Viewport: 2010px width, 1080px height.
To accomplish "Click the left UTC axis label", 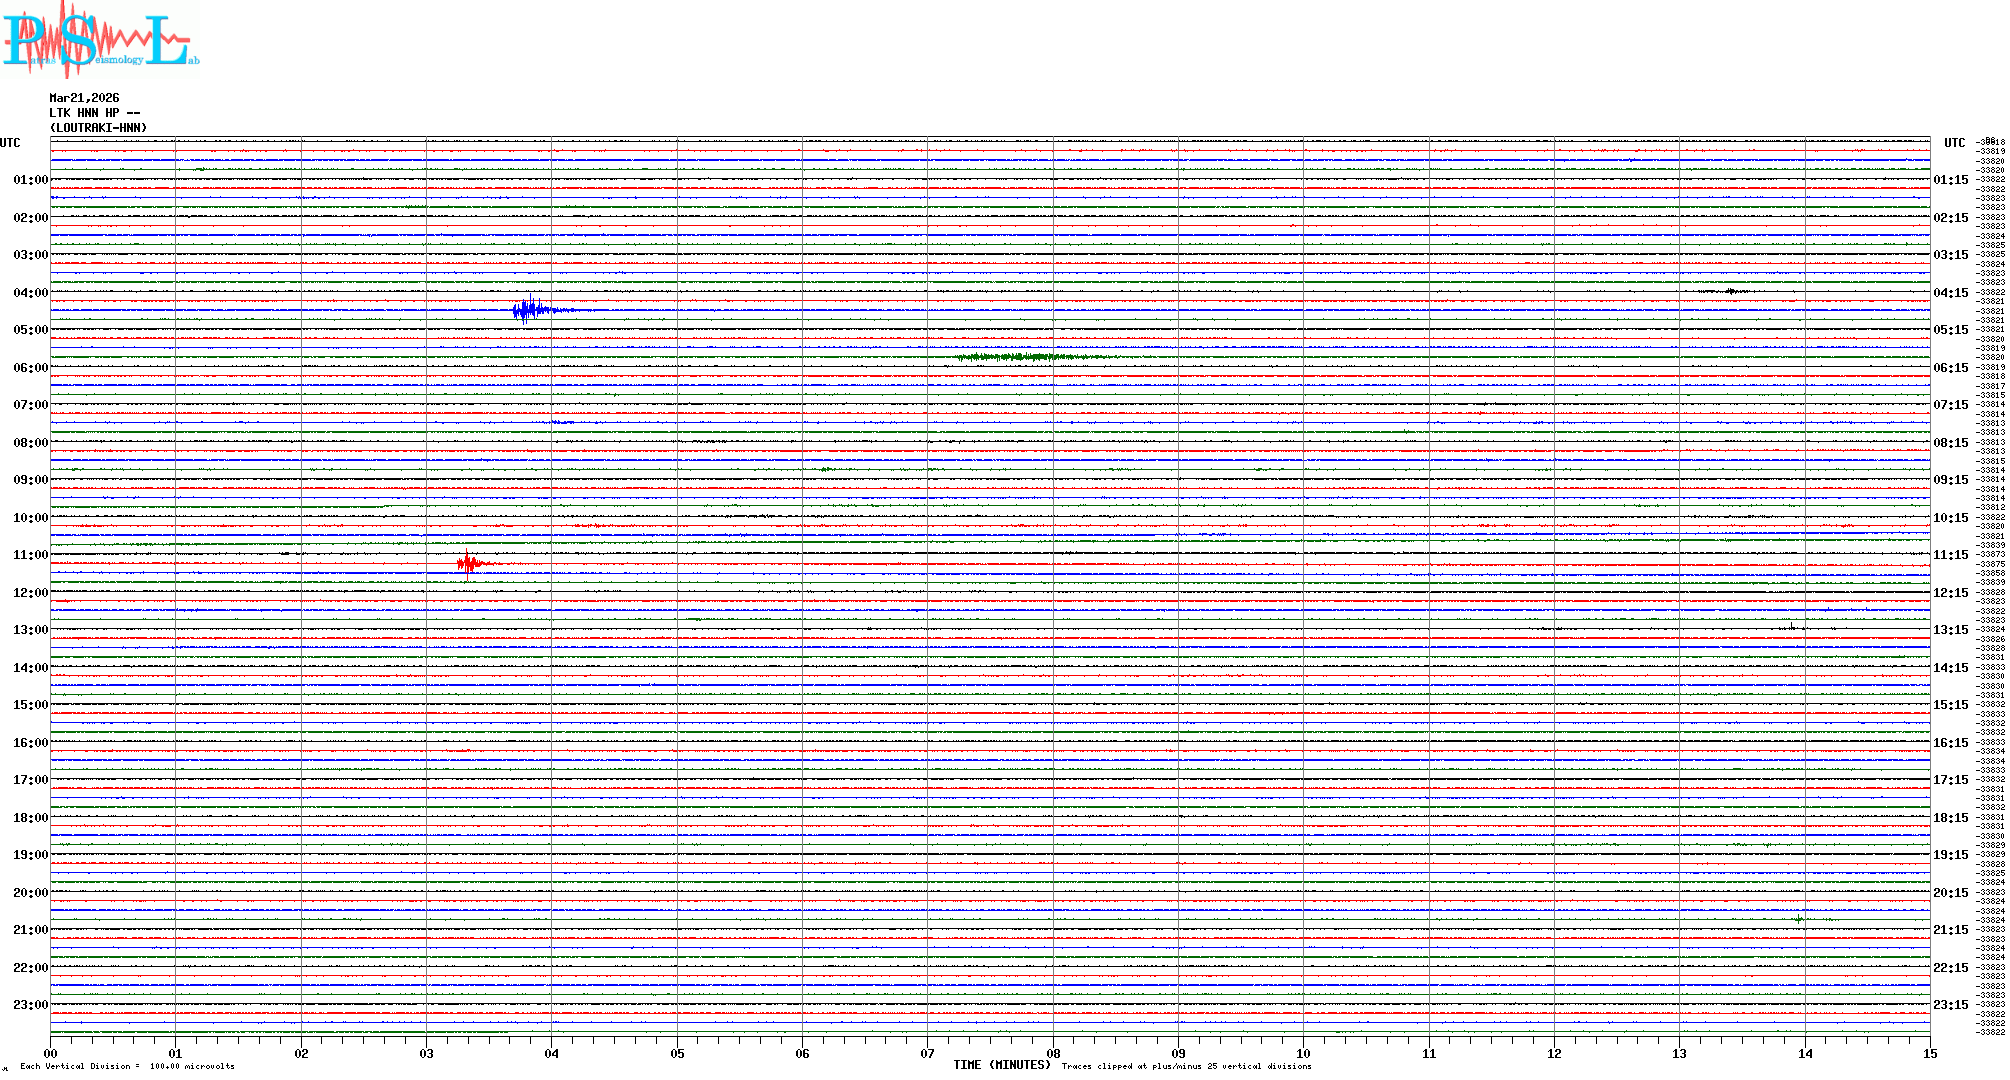I will tap(10, 143).
